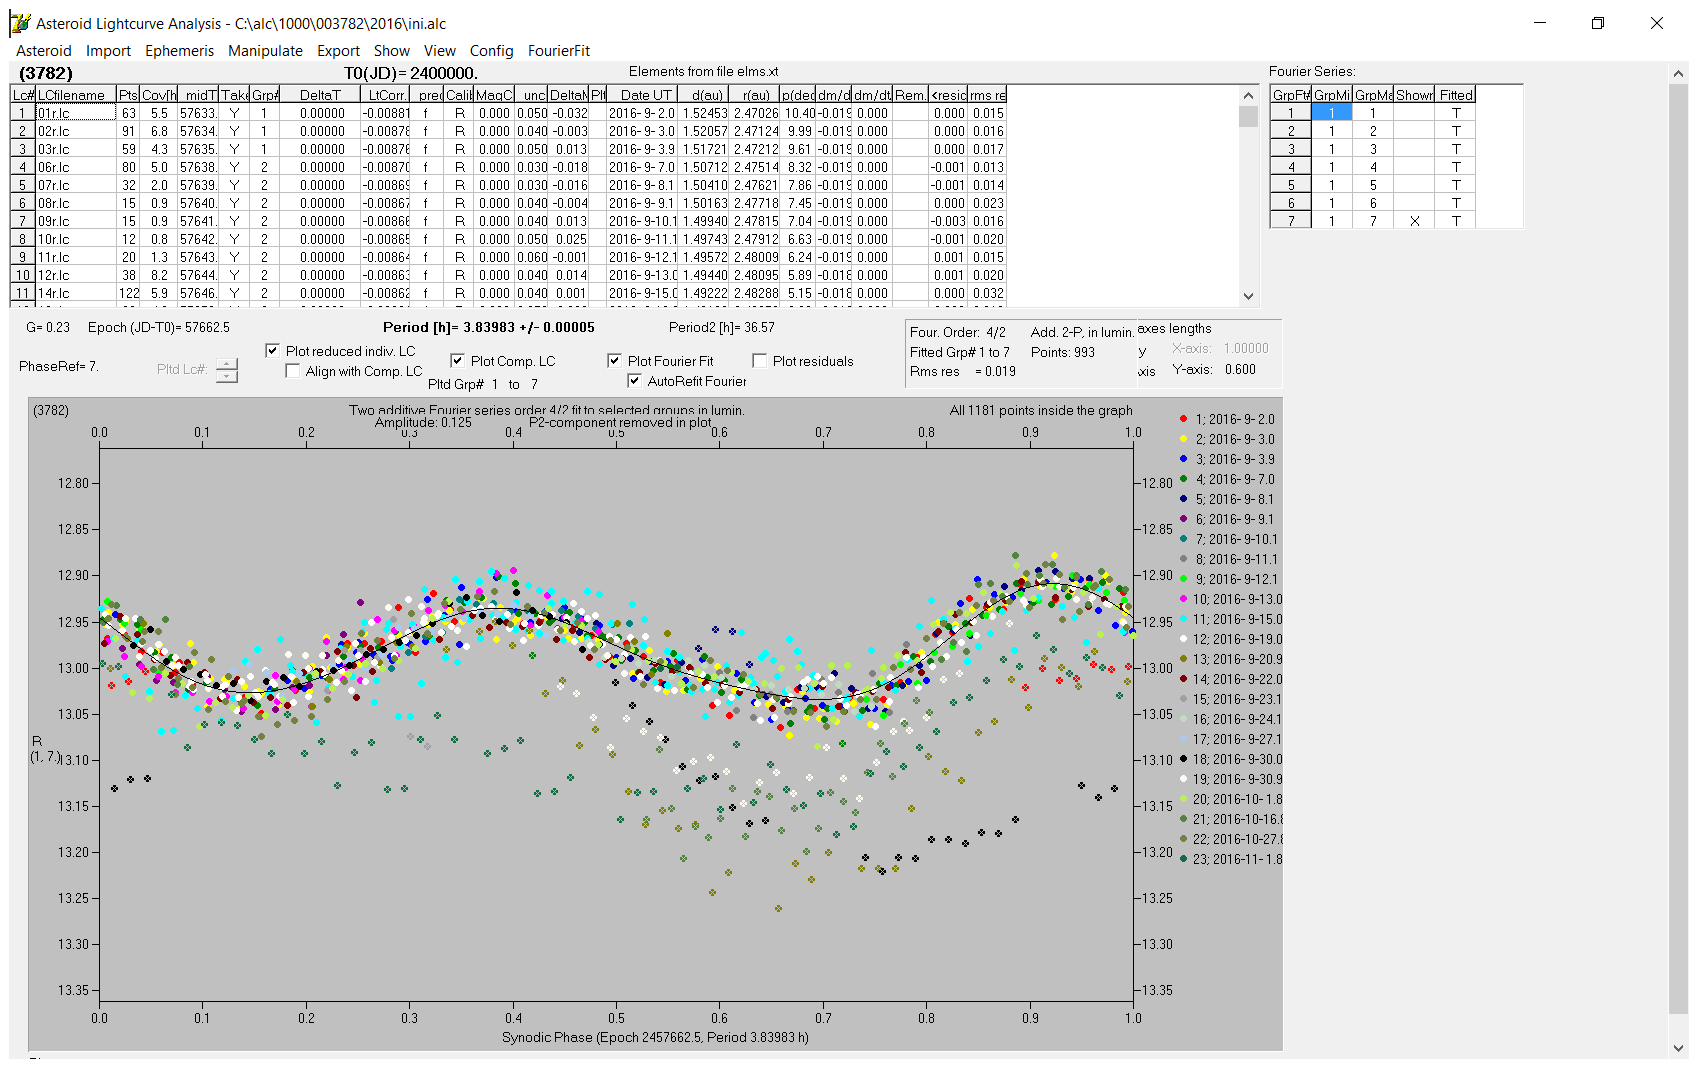Click the main window scrollbar up arrow

tap(1678, 73)
